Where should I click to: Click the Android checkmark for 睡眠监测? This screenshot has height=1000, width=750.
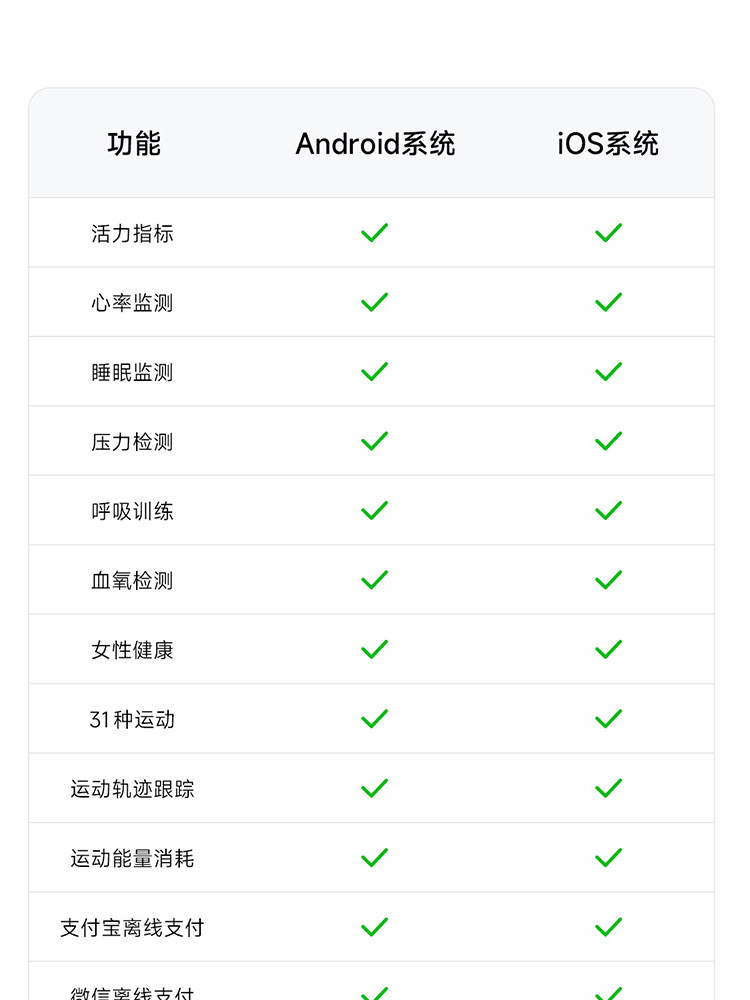pyautogui.click(x=374, y=372)
